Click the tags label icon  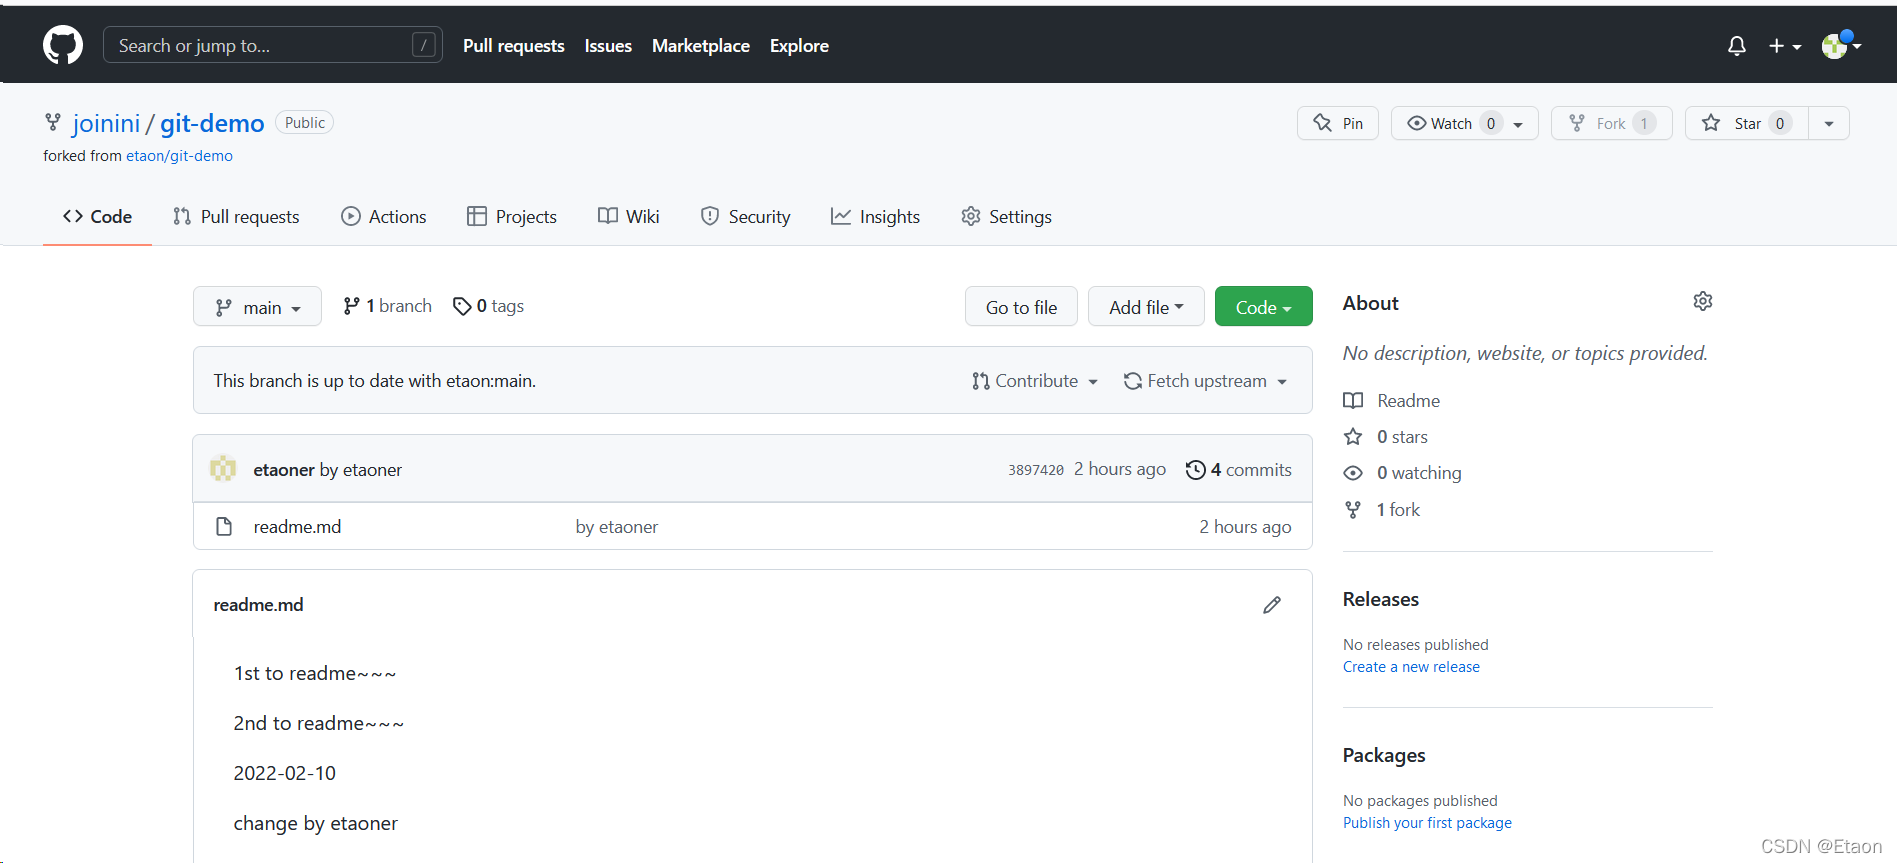[462, 306]
